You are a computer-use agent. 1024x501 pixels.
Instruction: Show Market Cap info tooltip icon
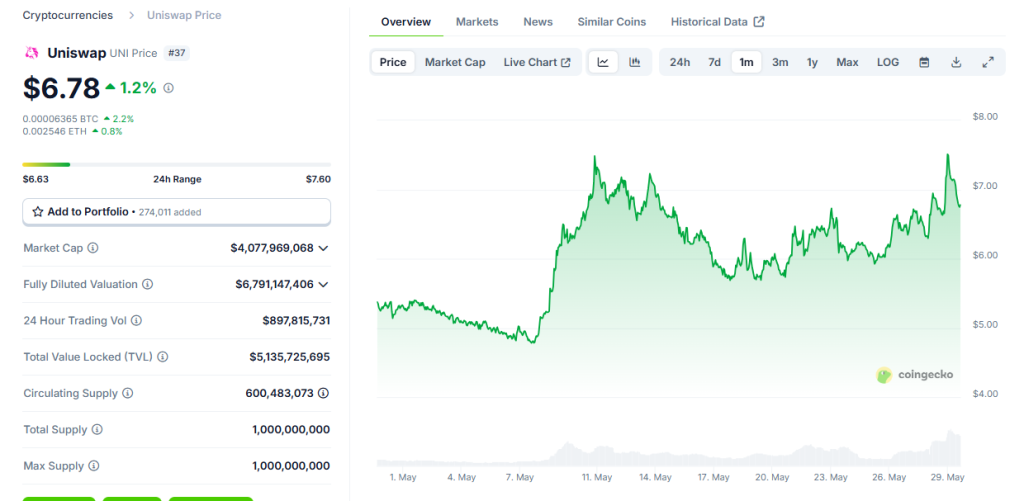pos(93,248)
